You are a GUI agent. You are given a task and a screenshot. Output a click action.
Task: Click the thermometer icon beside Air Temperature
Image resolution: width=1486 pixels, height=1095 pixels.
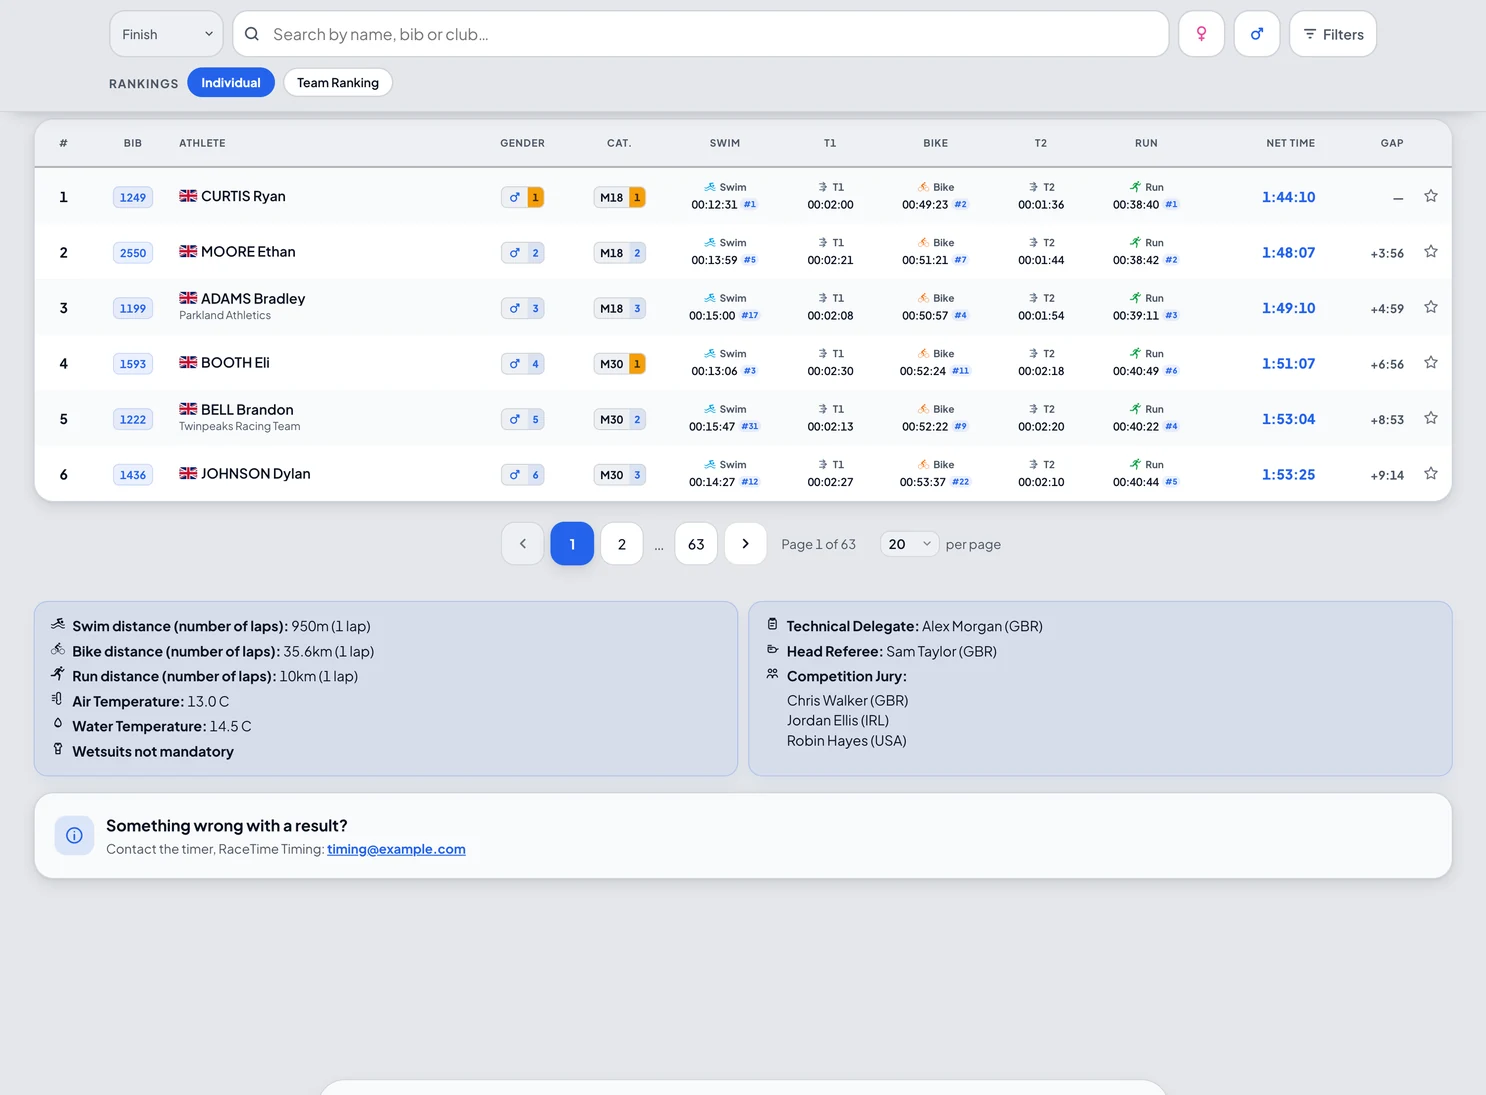57,699
